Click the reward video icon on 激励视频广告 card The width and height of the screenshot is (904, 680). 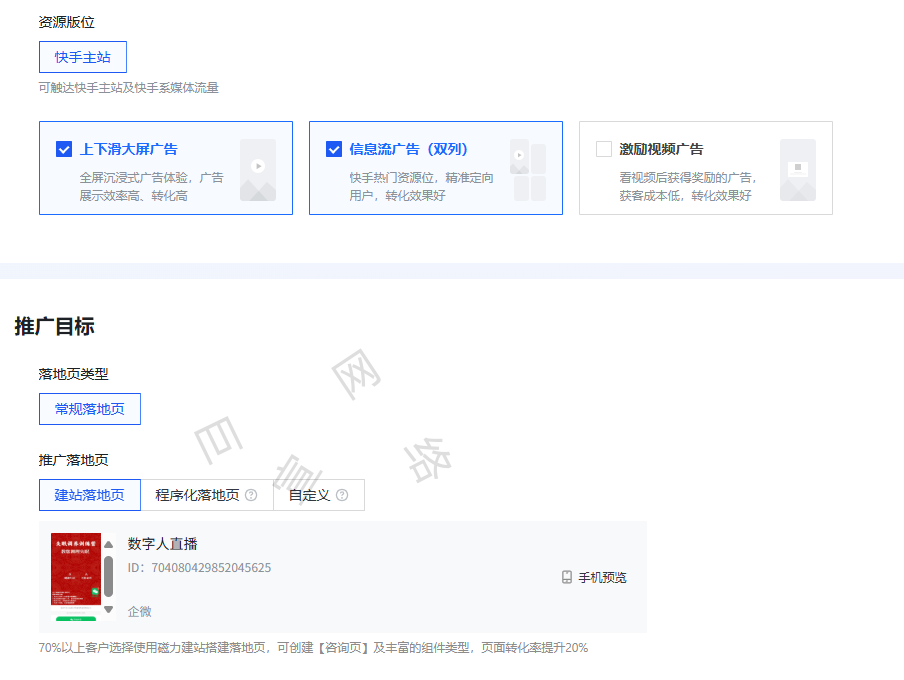click(798, 168)
